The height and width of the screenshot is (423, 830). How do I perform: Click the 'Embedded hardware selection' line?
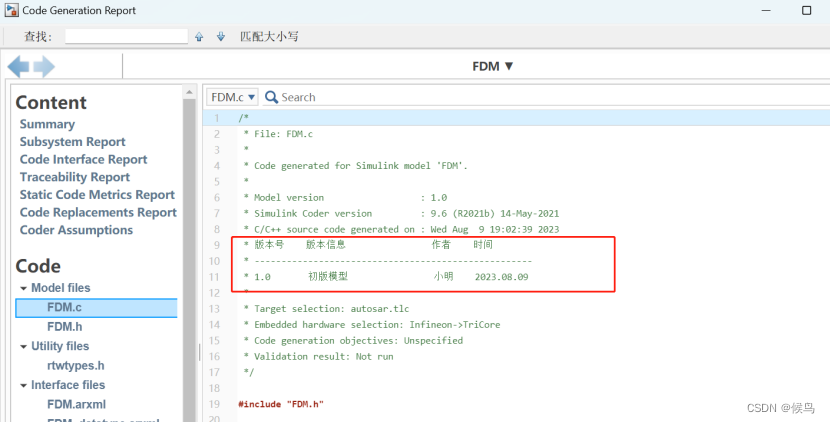pyautogui.click(x=372, y=325)
